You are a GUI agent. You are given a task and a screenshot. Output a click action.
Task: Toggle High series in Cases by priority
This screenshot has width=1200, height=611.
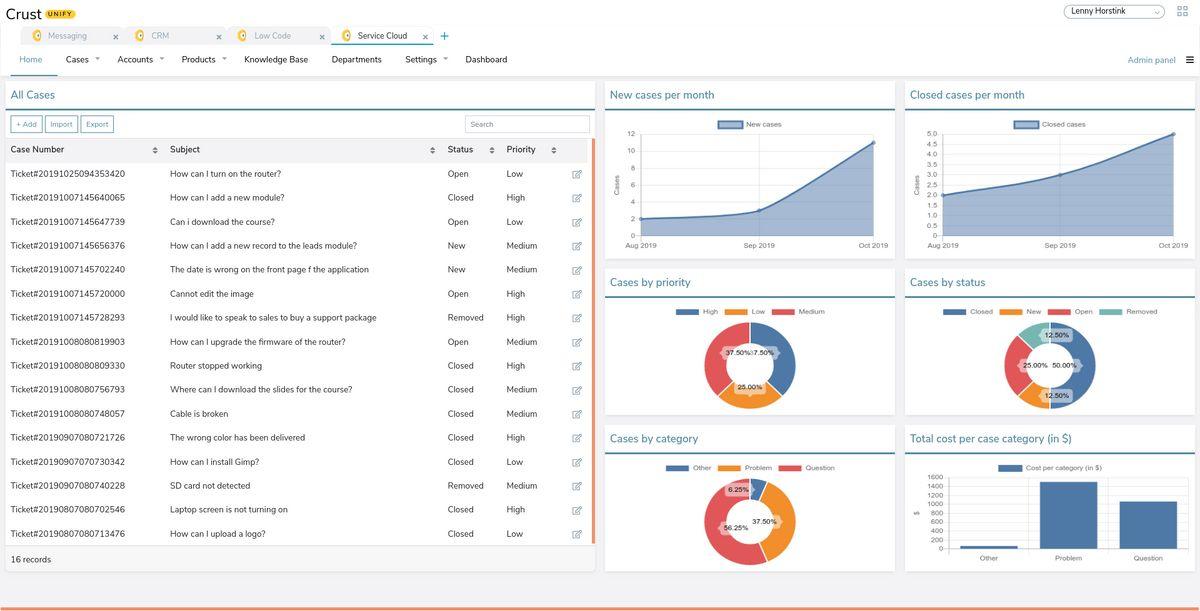coord(697,311)
